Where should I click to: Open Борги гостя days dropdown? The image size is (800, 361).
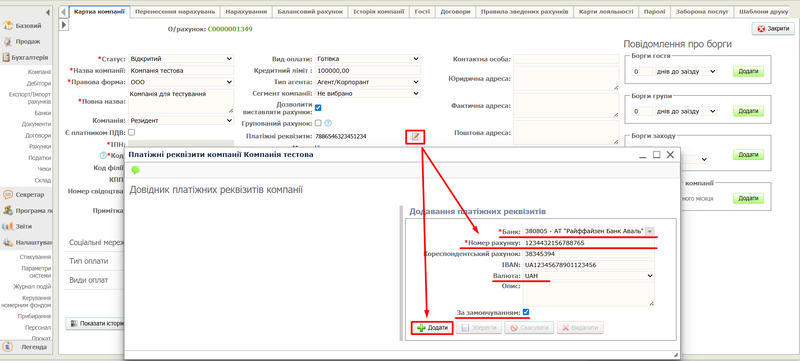pos(686,72)
